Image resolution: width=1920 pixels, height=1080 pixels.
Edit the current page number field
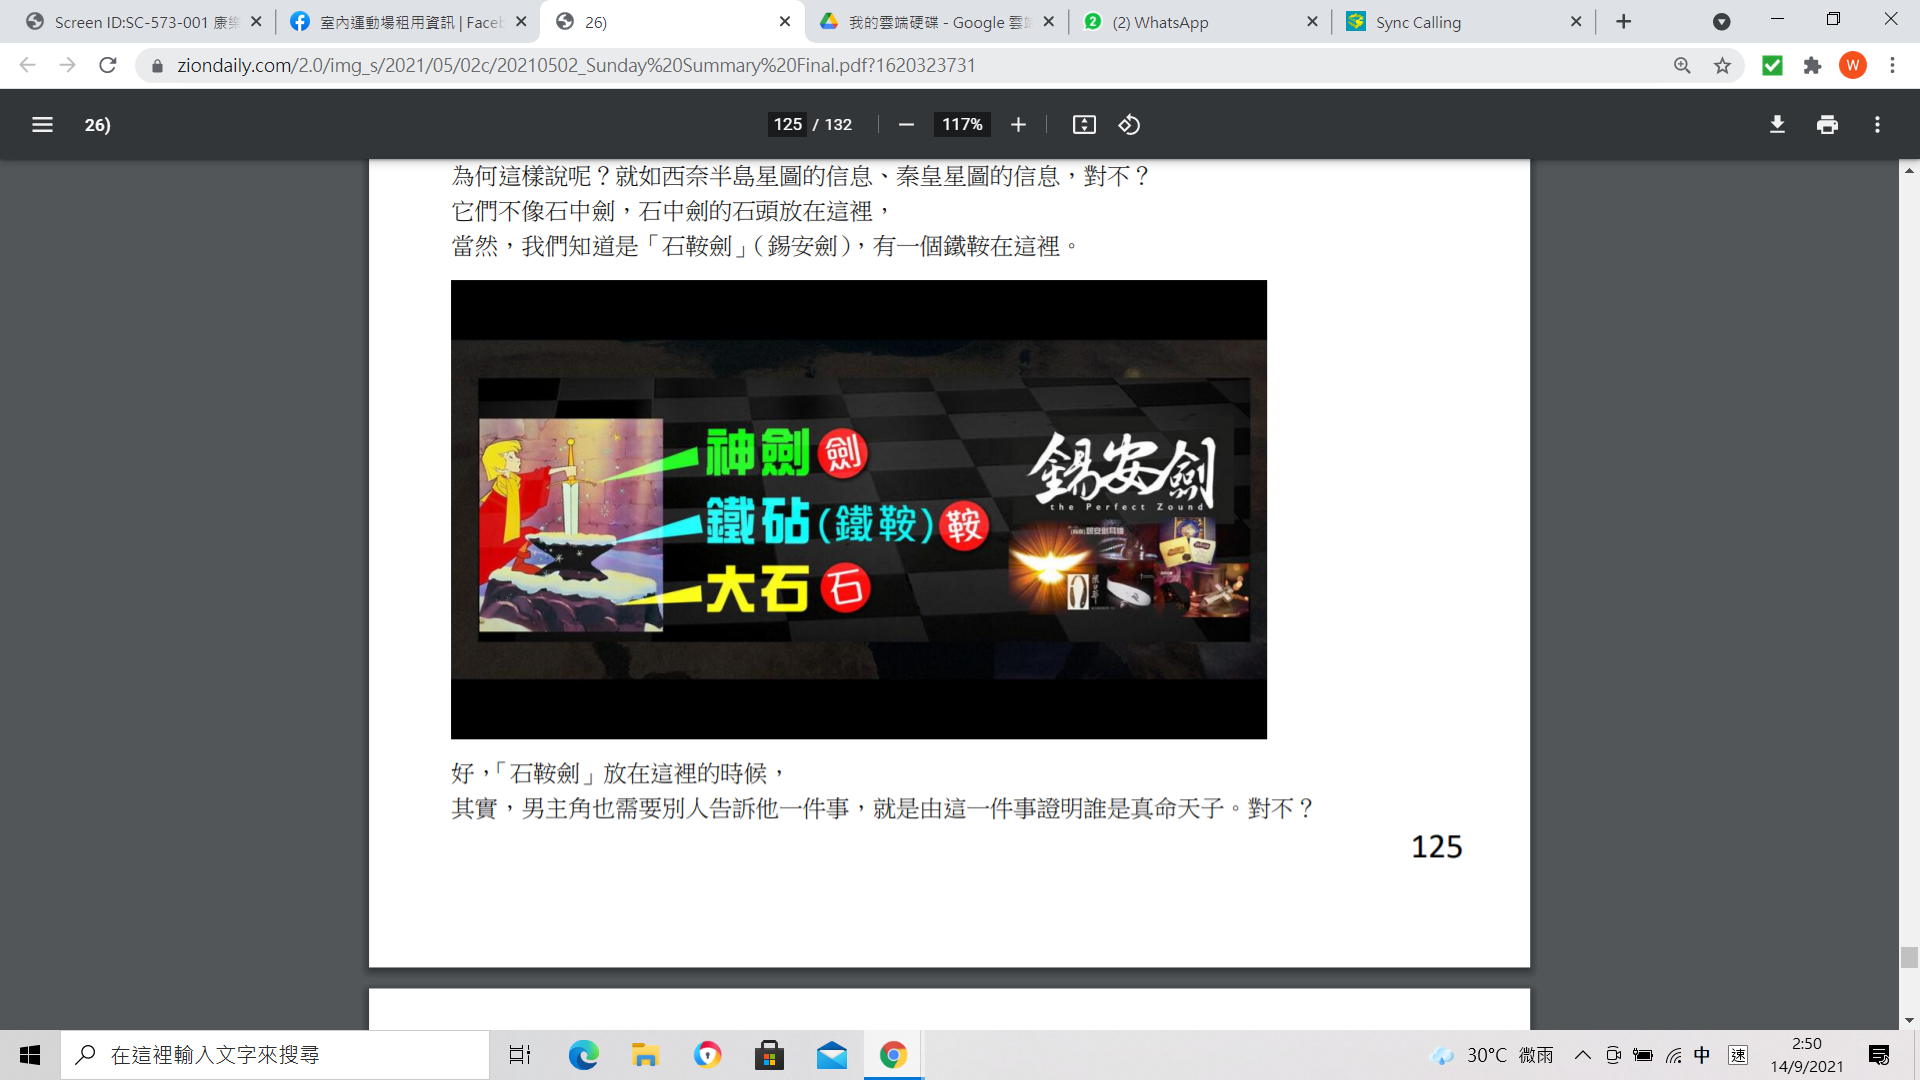coord(787,125)
